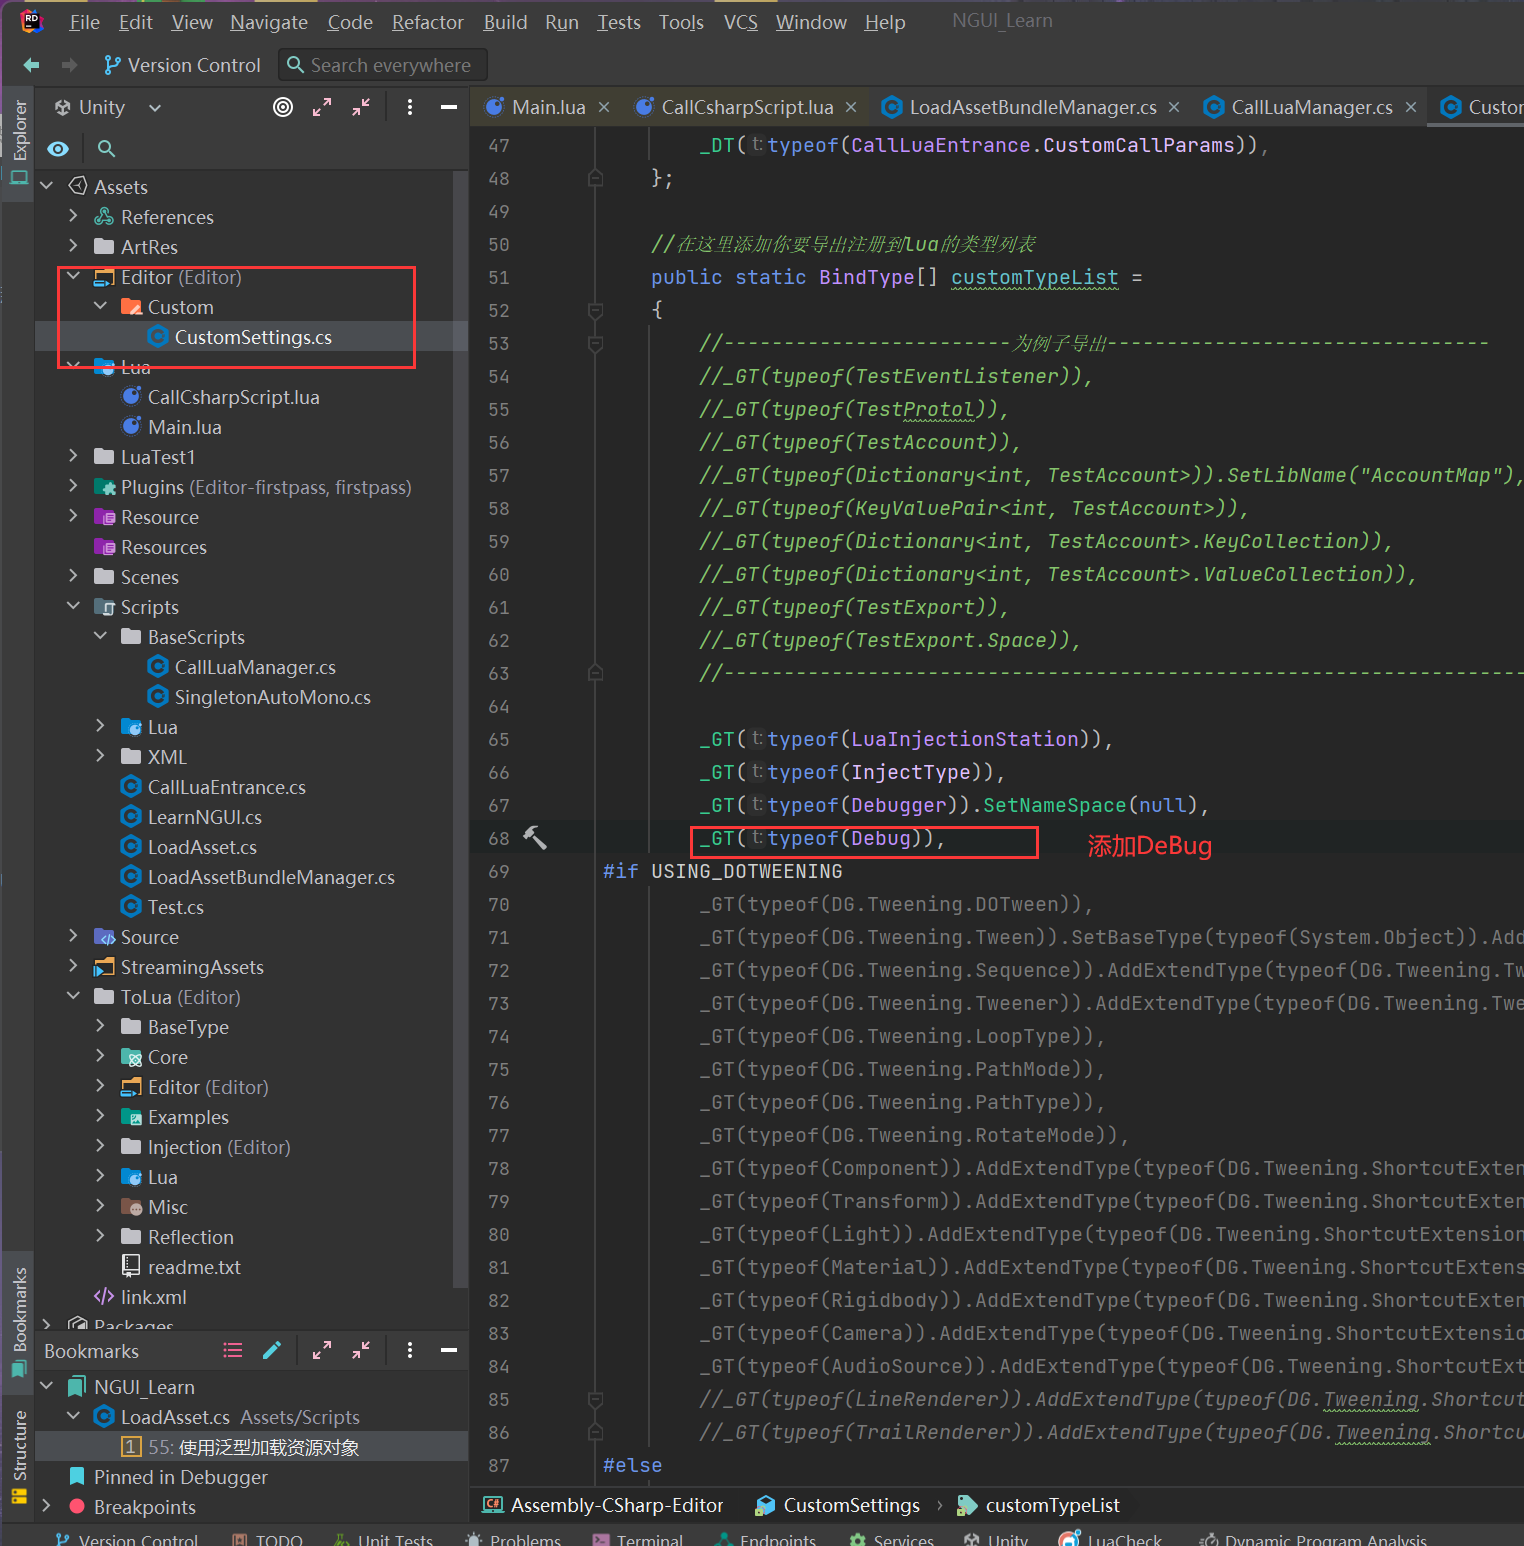The height and width of the screenshot is (1546, 1524).
Task: Click the Explorer search magnifier icon
Action: [106, 149]
